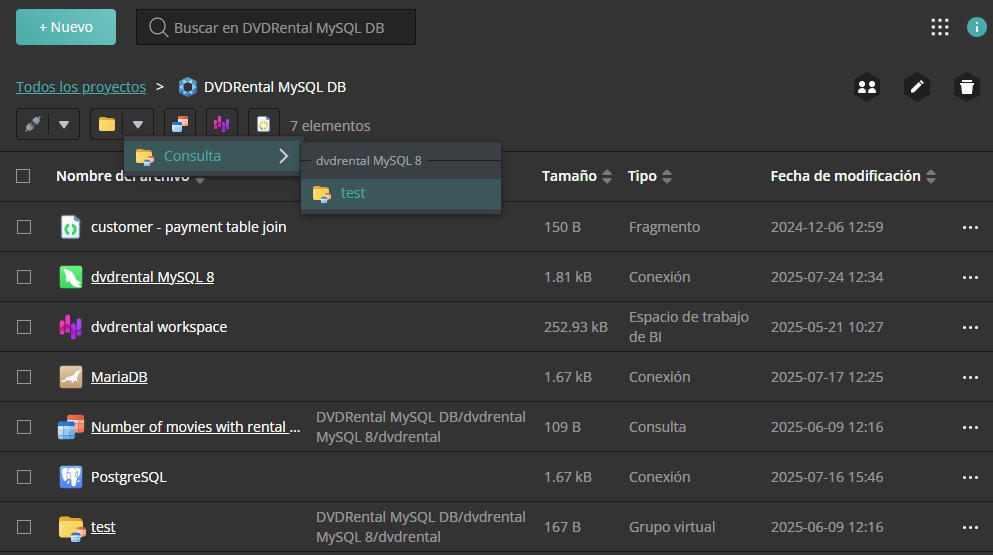The image size is (993, 555).
Task: Click the pencil edit project icon
Action: (x=916, y=87)
